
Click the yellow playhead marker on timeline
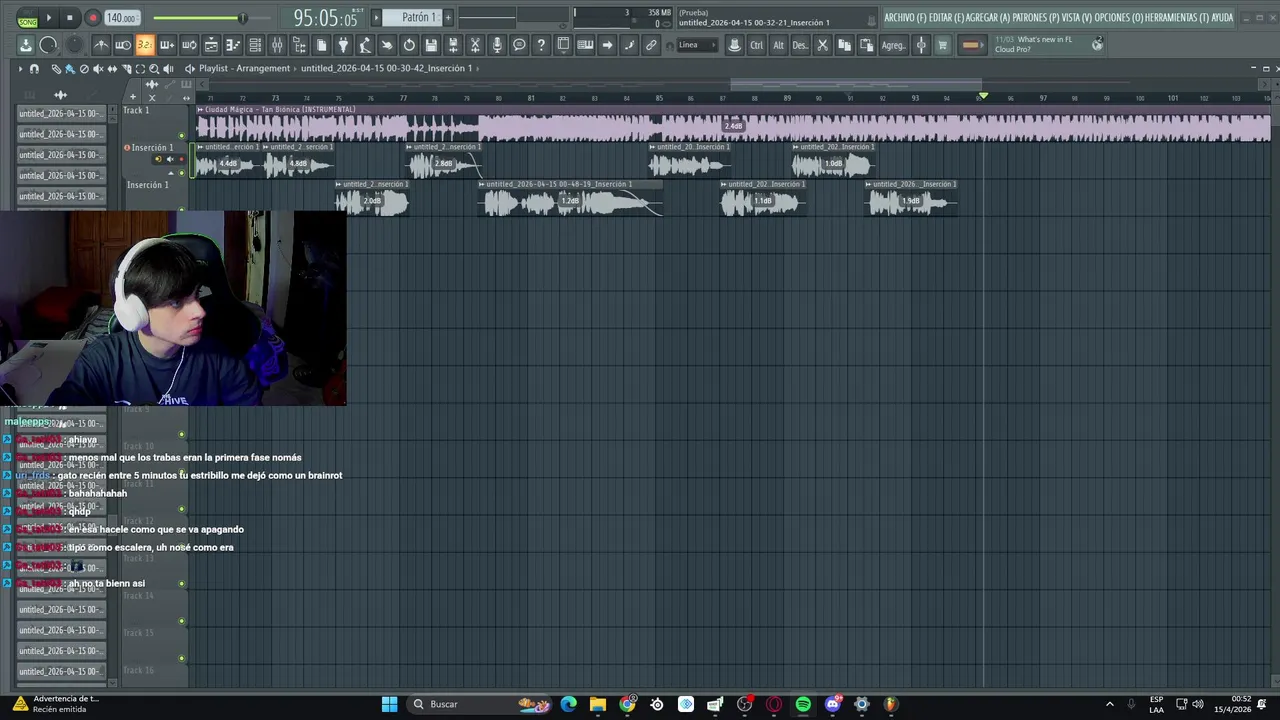click(x=983, y=96)
